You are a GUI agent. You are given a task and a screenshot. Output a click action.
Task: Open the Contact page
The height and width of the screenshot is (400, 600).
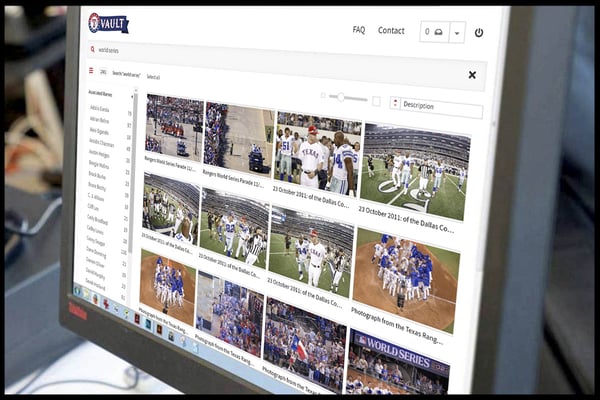click(x=391, y=31)
